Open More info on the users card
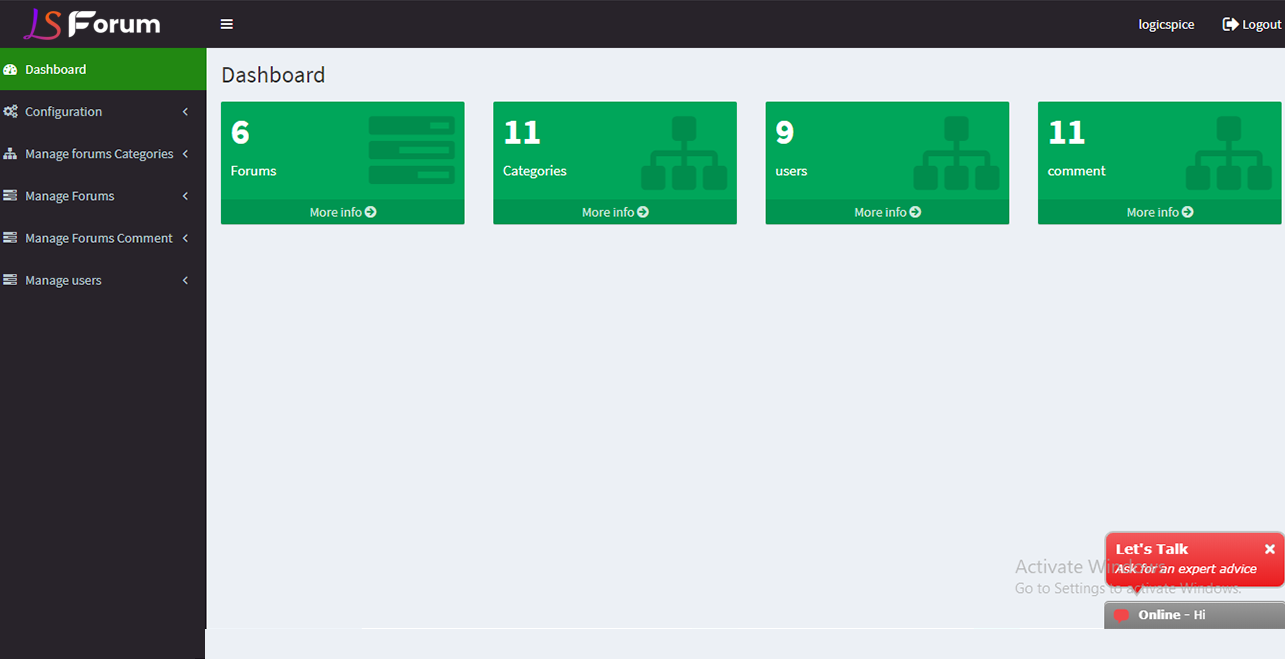 [887, 212]
